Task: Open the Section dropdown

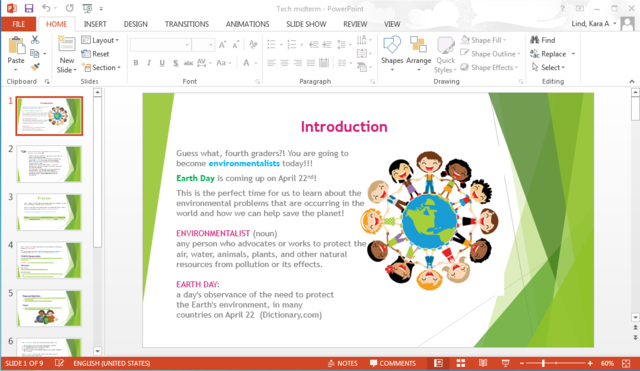Action: [101, 67]
